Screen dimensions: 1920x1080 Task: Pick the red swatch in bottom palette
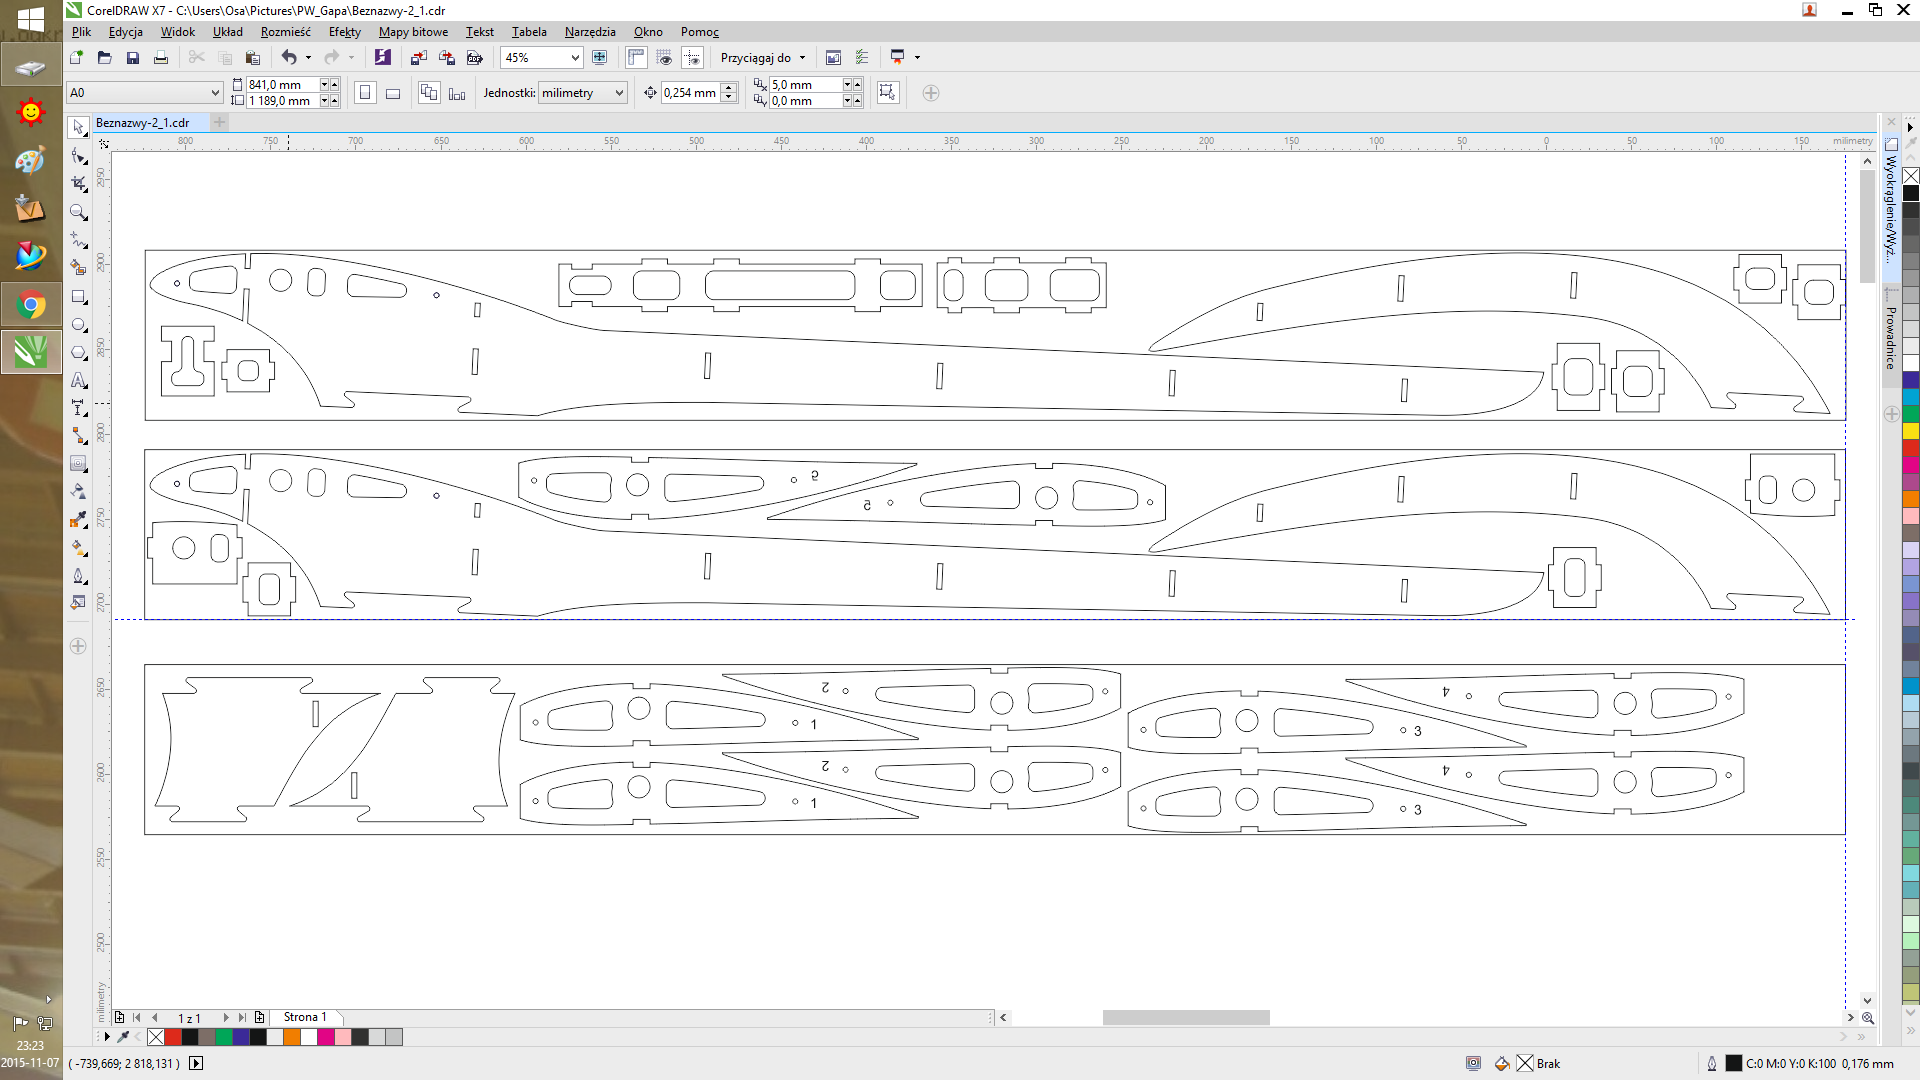tap(172, 1037)
